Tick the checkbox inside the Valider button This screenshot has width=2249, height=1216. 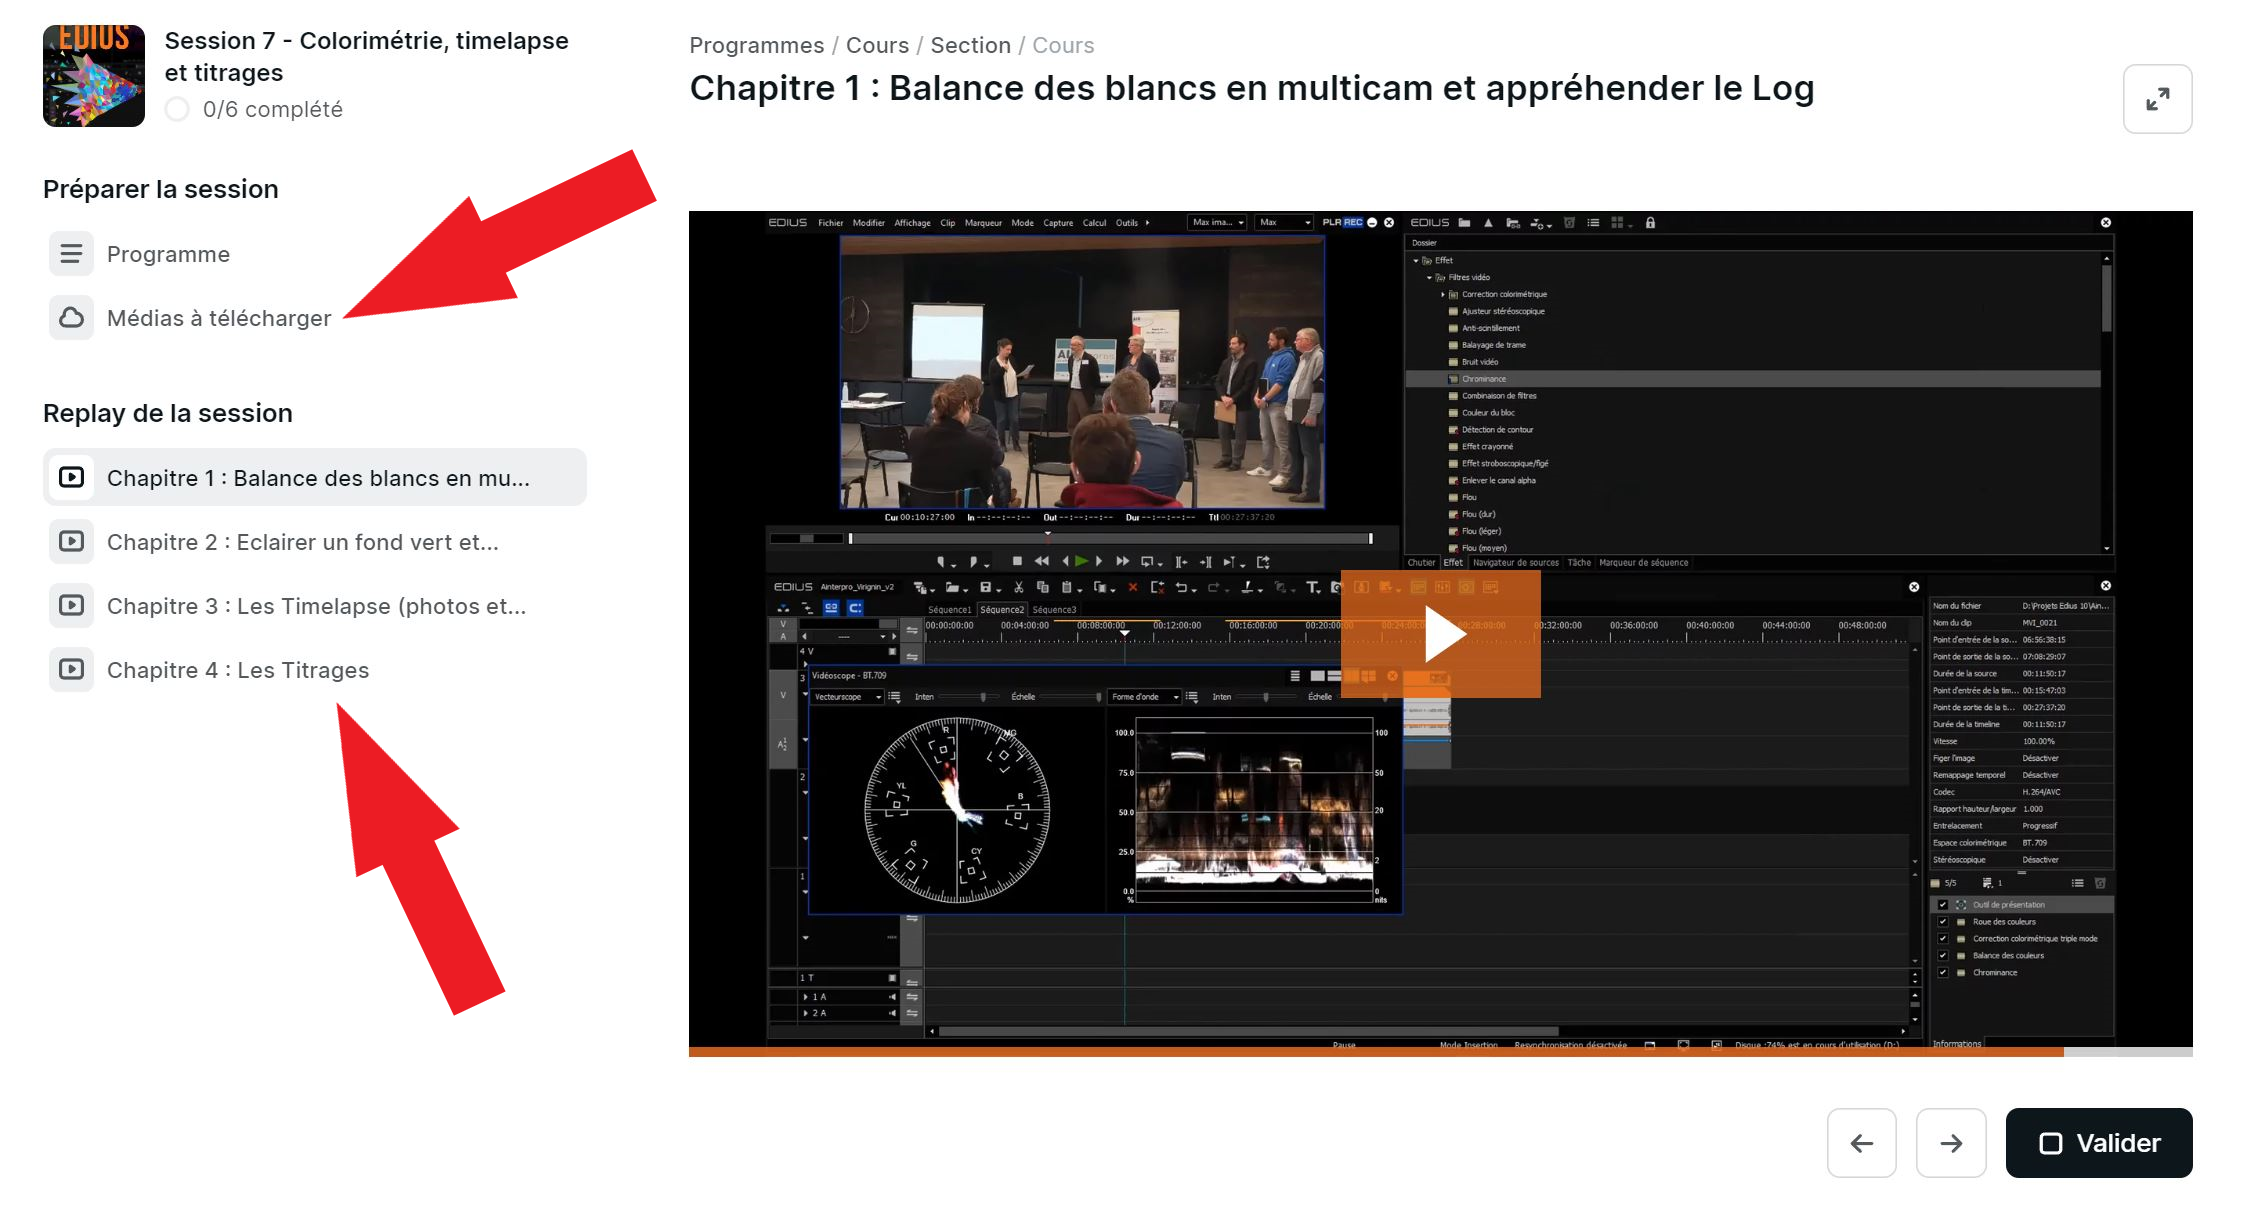[x=2050, y=1143]
